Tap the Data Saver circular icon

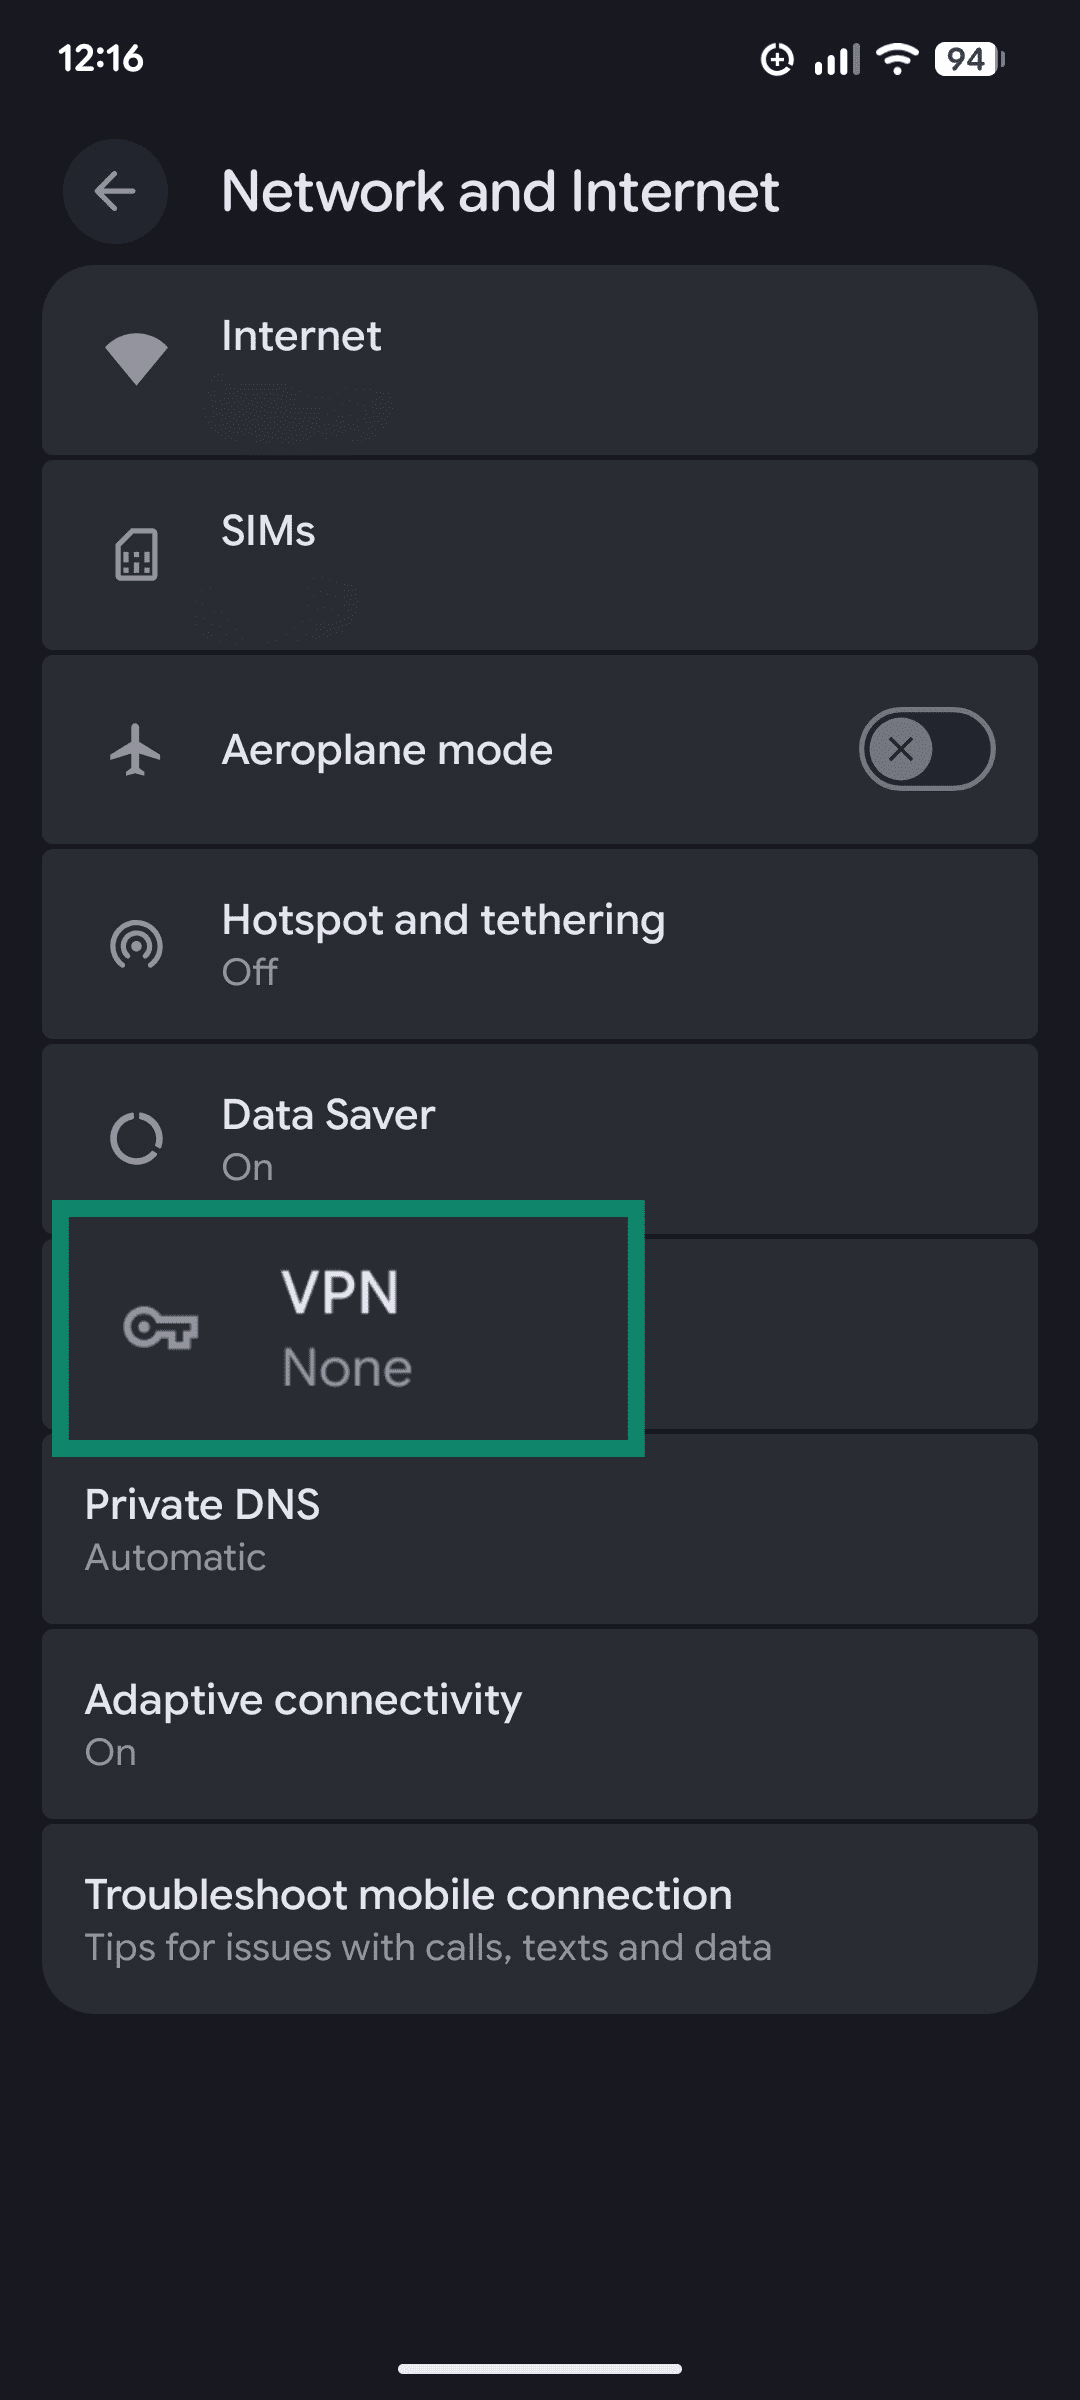(137, 1137)
